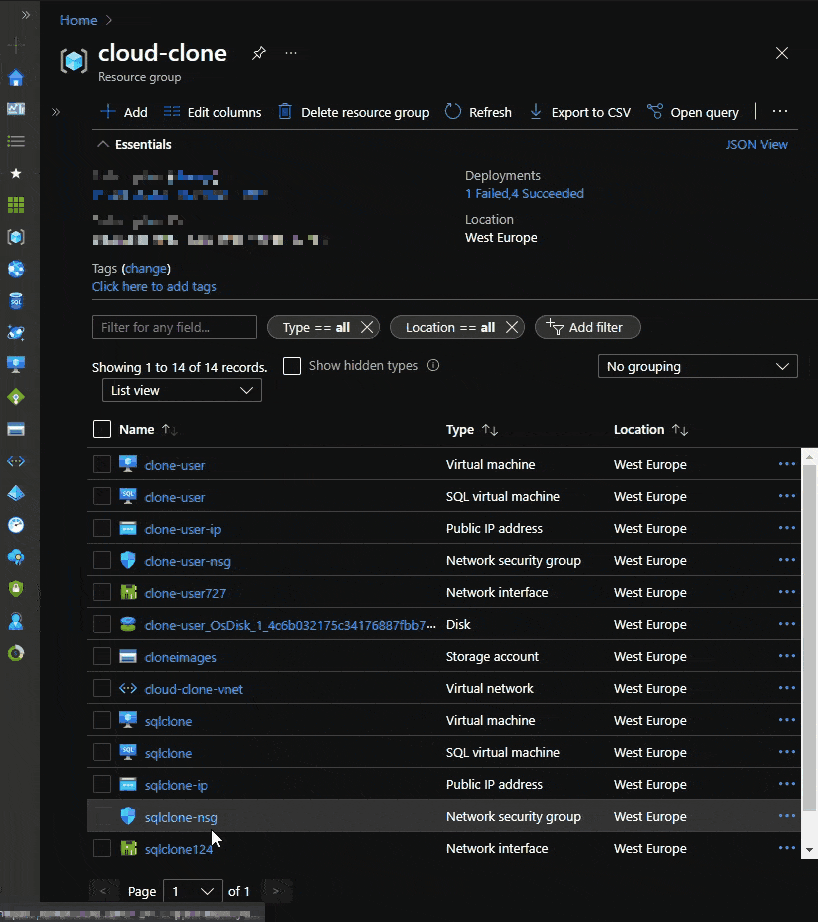Open toolbar overflow ellipsis menu

tap(780, 112)
